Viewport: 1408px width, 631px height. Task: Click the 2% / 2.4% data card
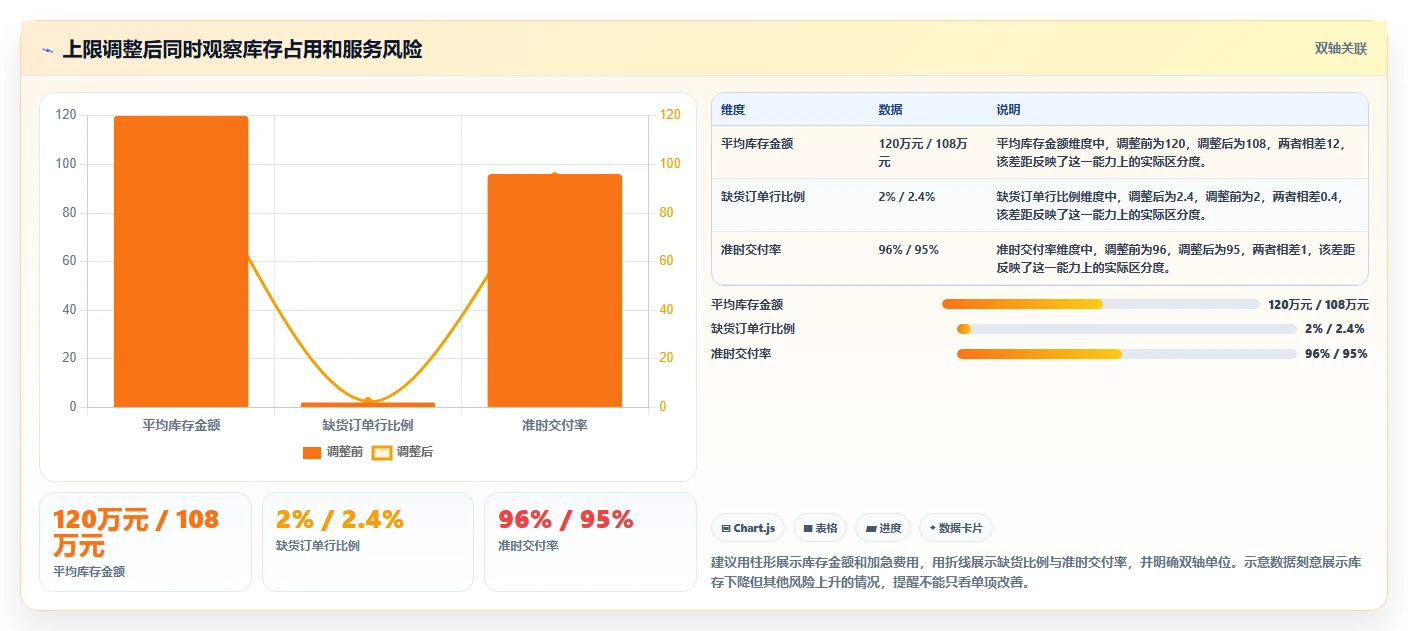coord(367,541)
